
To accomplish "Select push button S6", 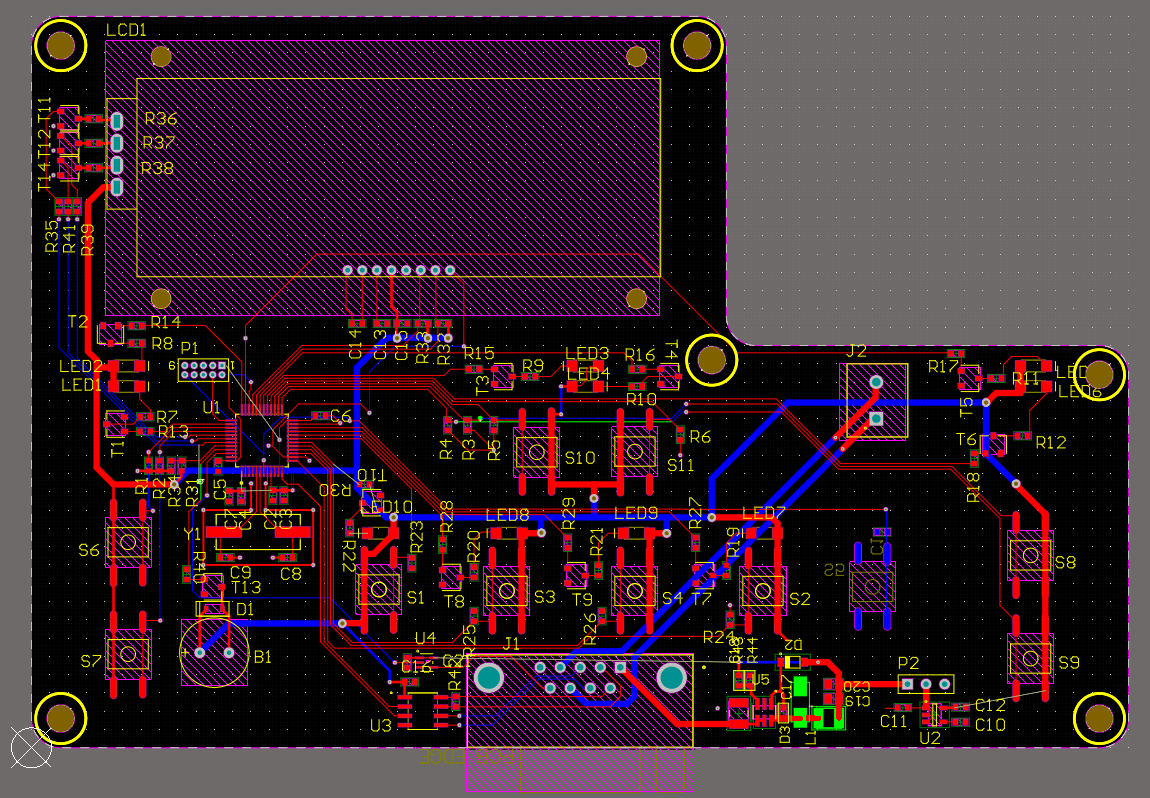I will coord(128,542).
